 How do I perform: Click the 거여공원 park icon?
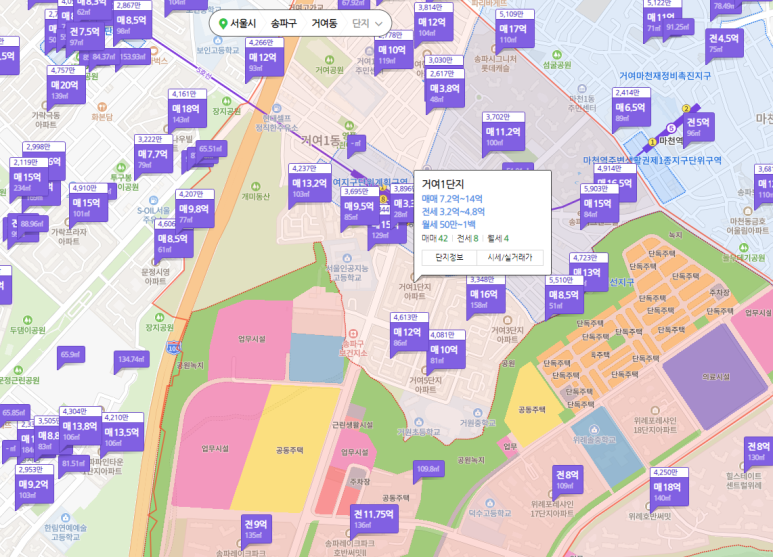[329, 61]
